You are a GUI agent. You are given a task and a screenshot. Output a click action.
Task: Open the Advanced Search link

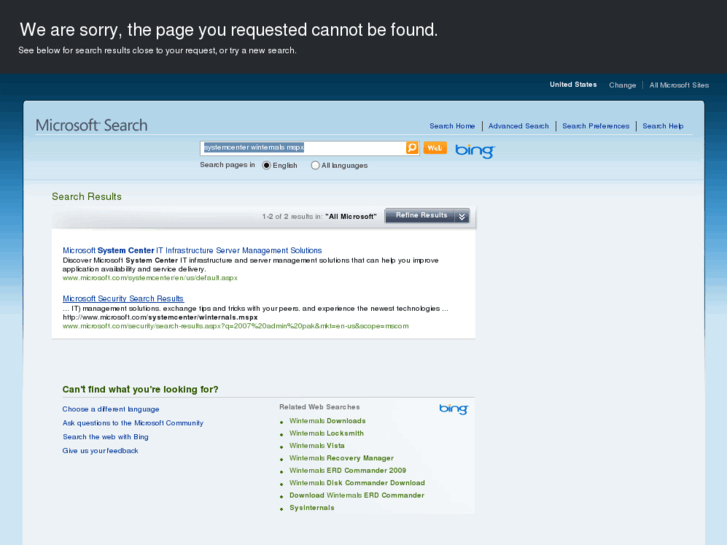point(518,126)
